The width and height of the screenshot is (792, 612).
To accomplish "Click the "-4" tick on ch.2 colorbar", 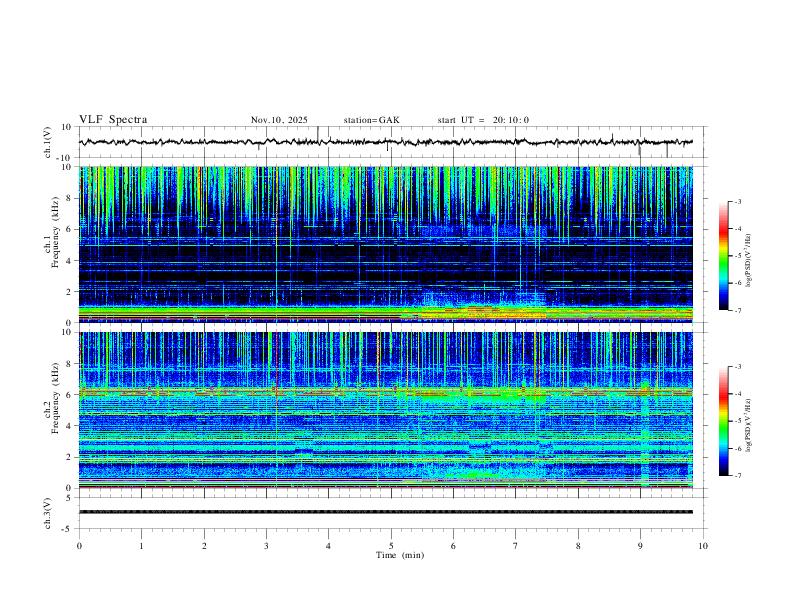I will (737, 394).
